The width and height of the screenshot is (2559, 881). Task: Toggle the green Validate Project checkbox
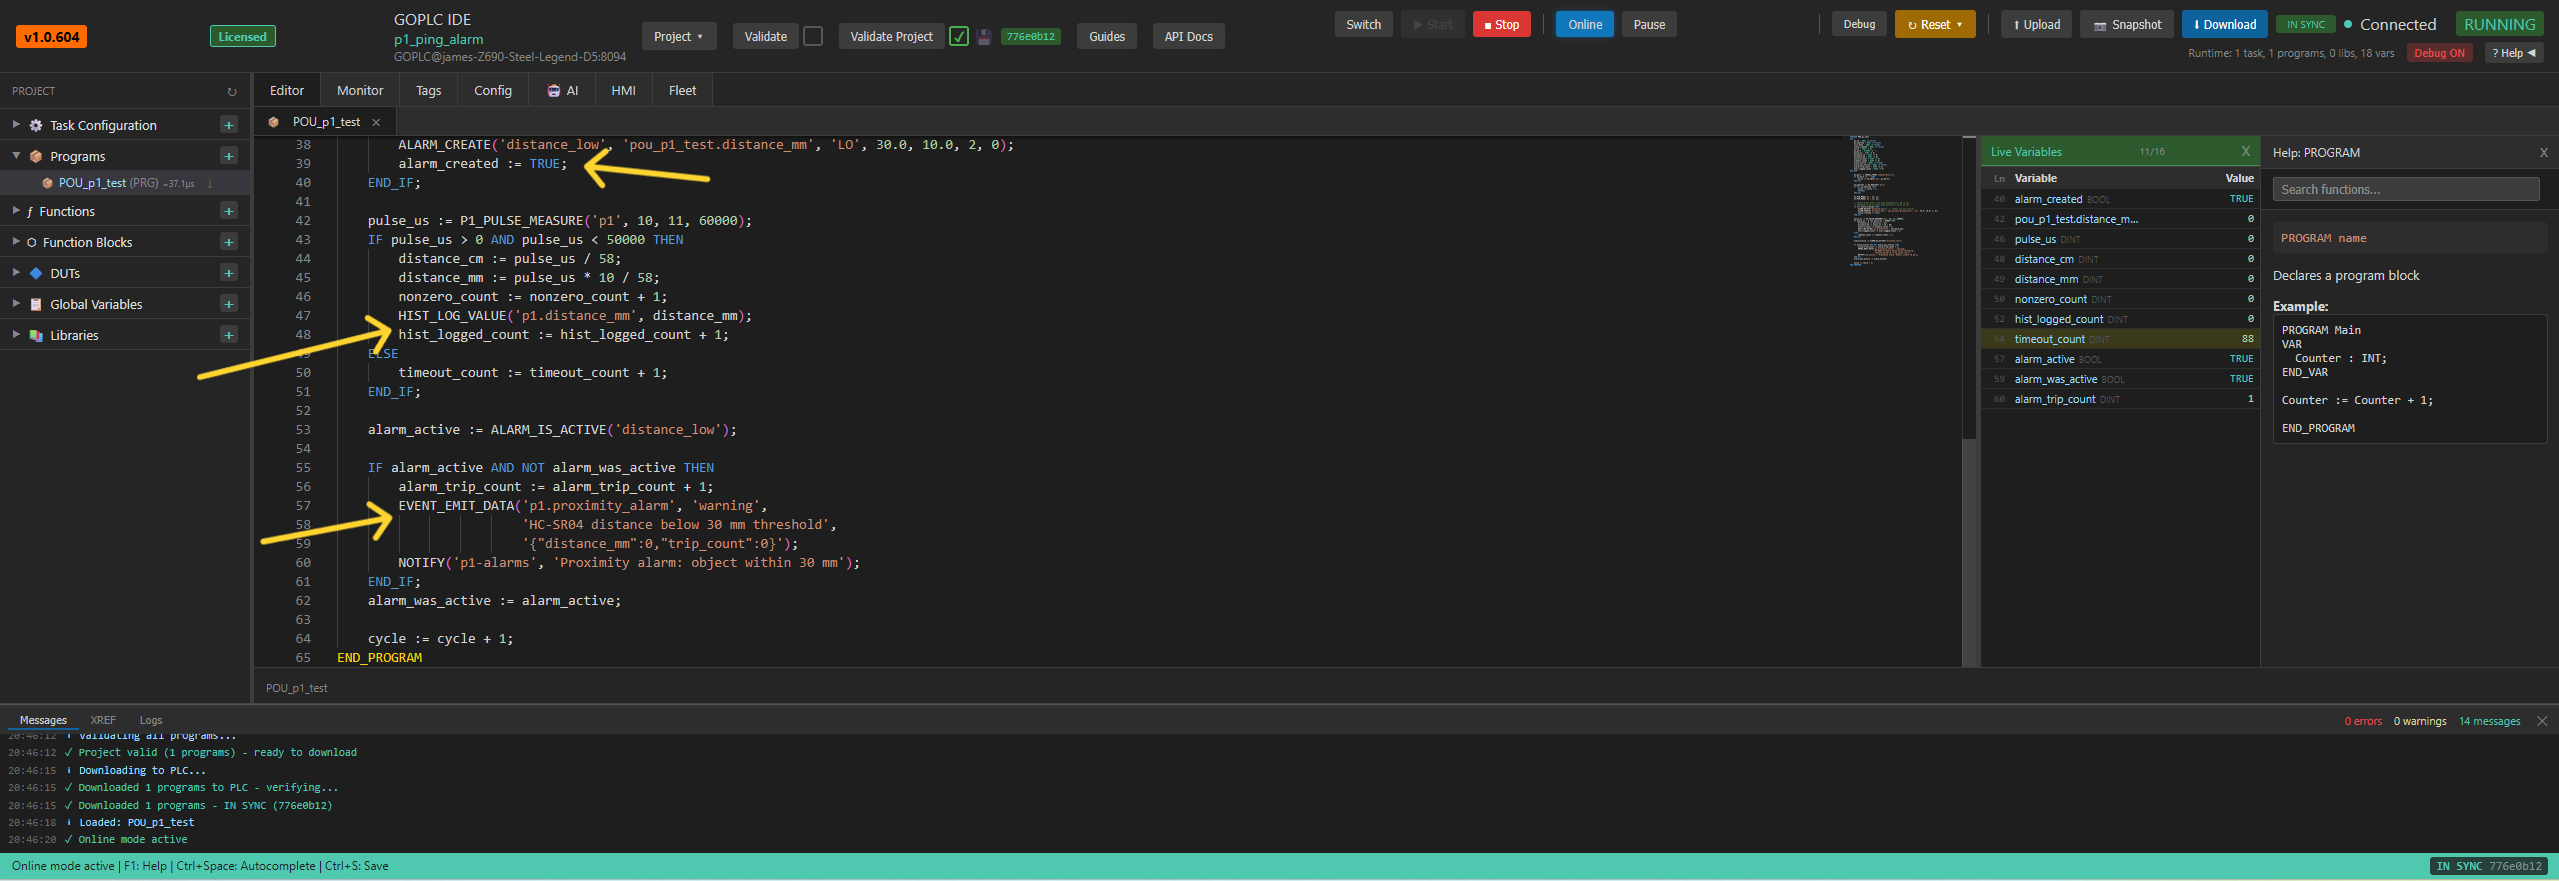pyautogui.click(x=959, y=37)
